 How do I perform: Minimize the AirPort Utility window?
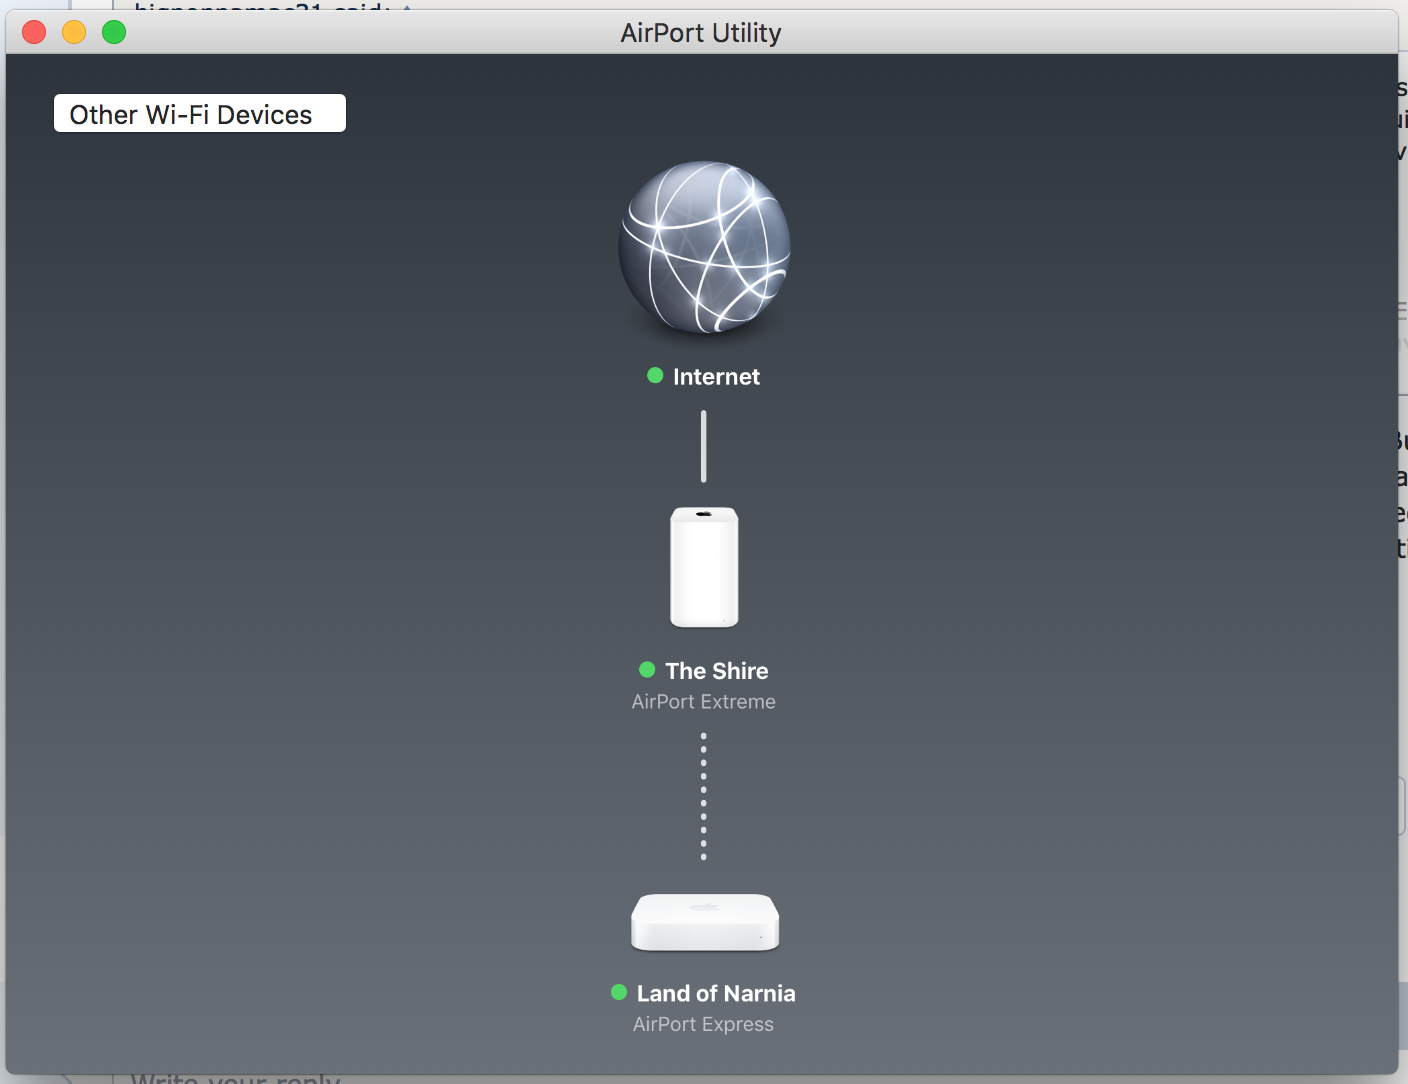point(74,32)
